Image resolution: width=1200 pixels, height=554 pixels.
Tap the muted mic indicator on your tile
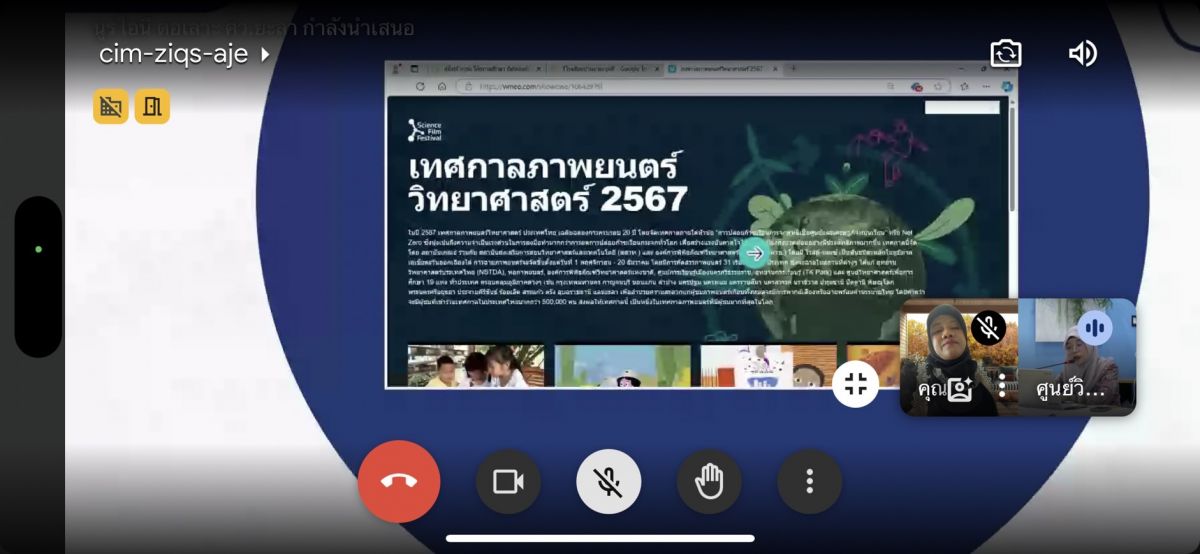(989, 327)
